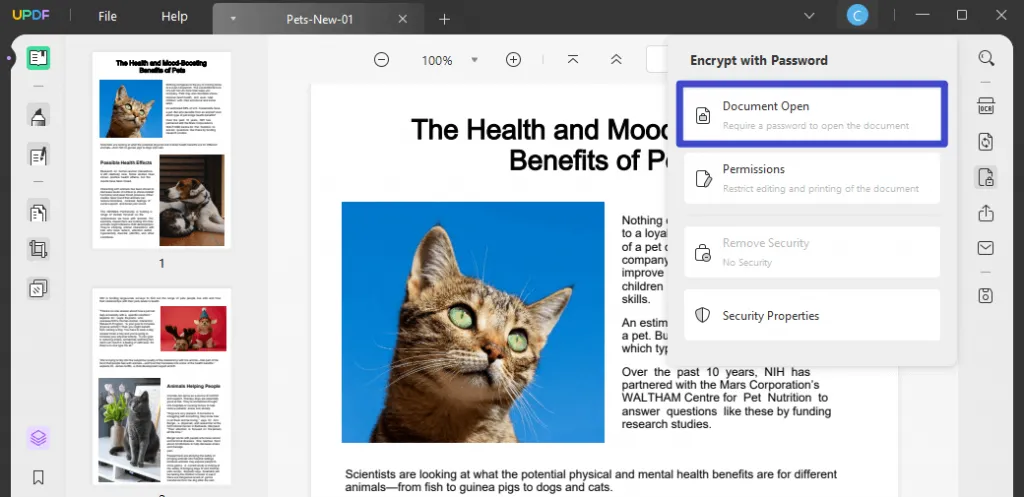Click the Convert PDF icon on right sidebar

(985, 142)
